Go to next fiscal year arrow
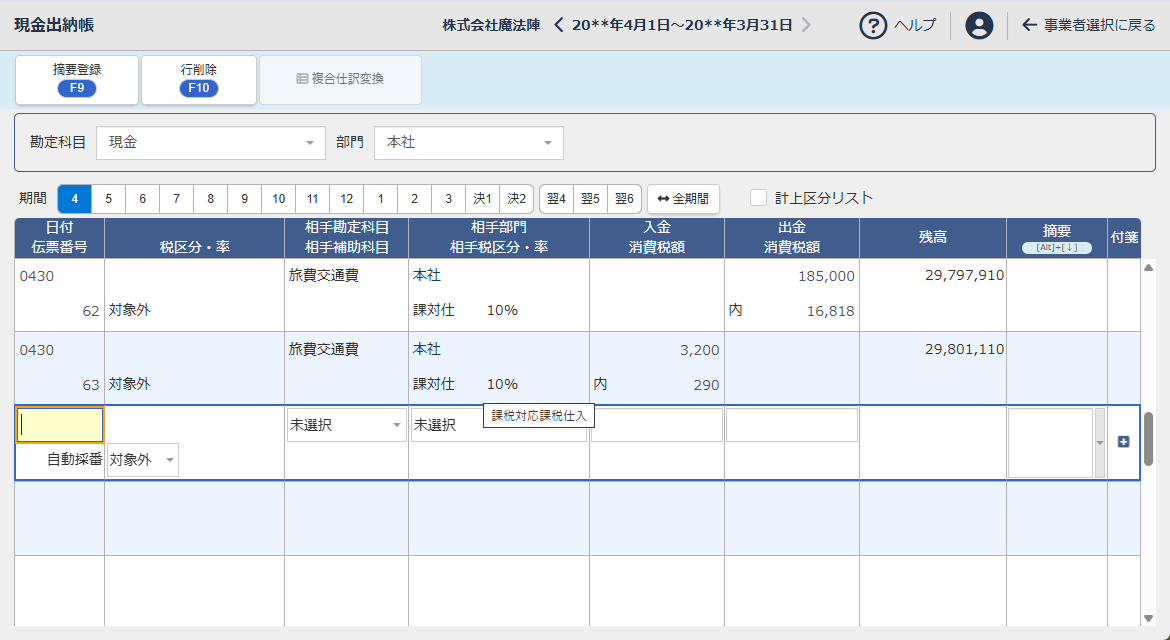 806,25
